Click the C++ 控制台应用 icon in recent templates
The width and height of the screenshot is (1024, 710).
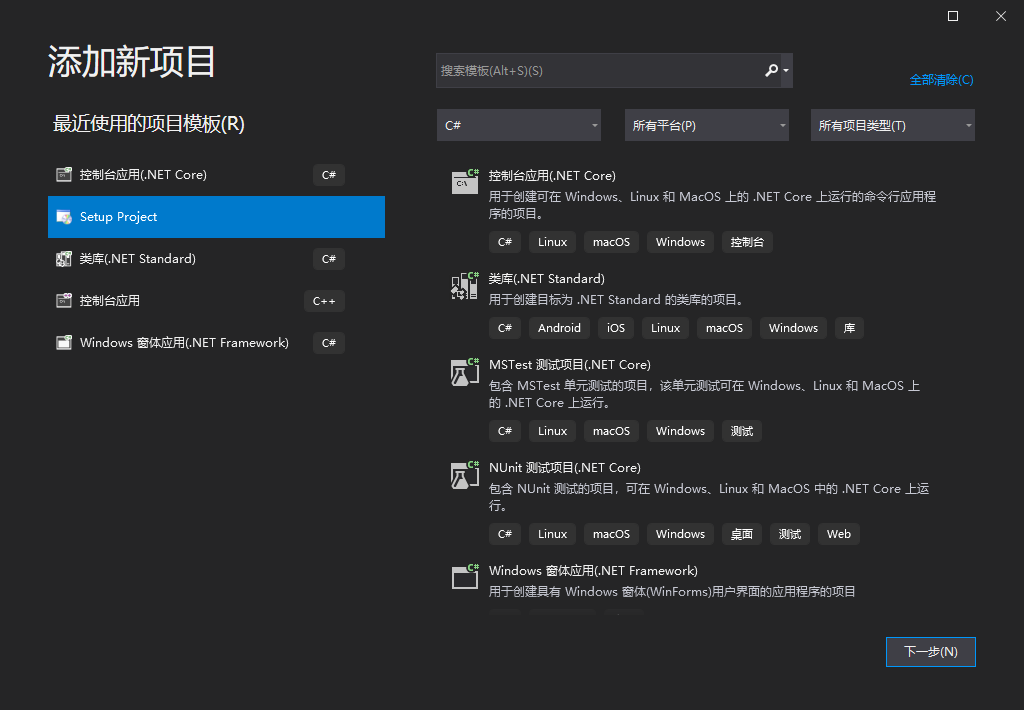point(63,301)
